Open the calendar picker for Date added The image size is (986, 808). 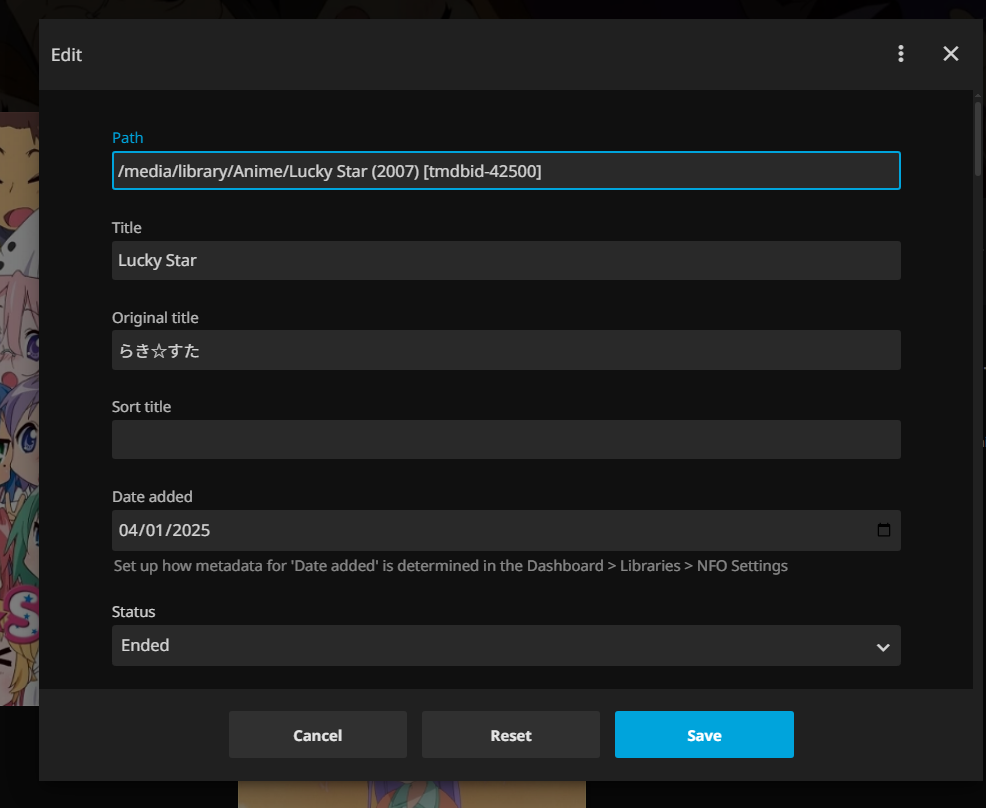tap(883, 530)
